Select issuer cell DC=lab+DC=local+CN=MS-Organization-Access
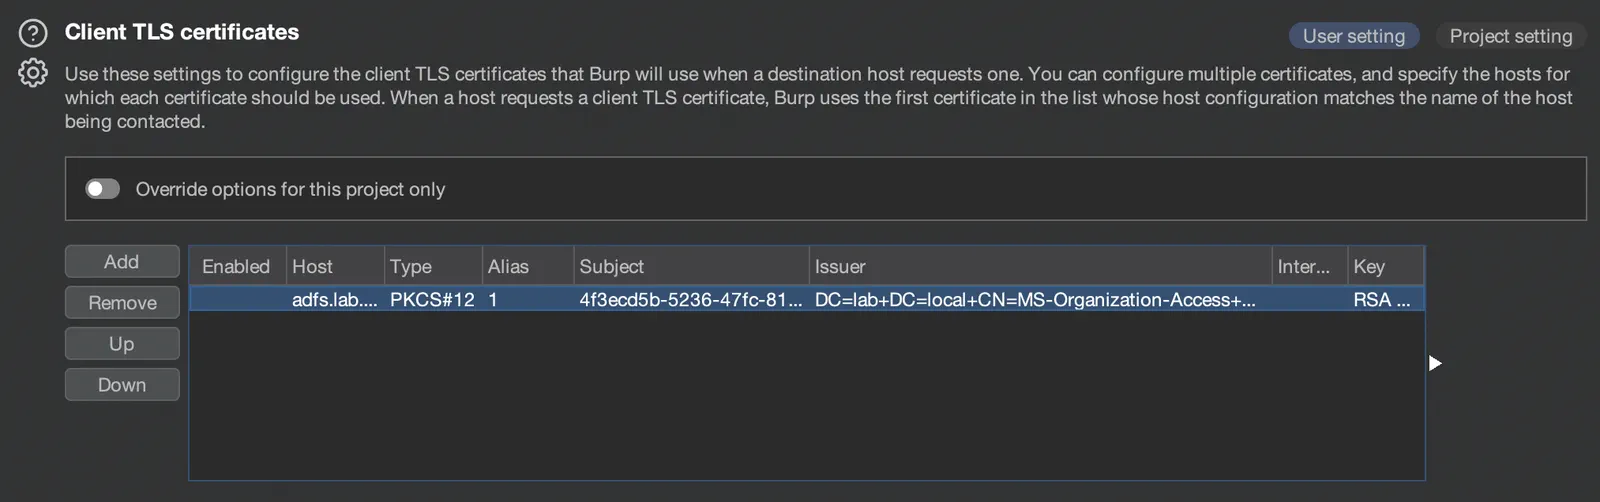The width and height of the screenshot is (1600, 502). click(x=1040, y=299)
